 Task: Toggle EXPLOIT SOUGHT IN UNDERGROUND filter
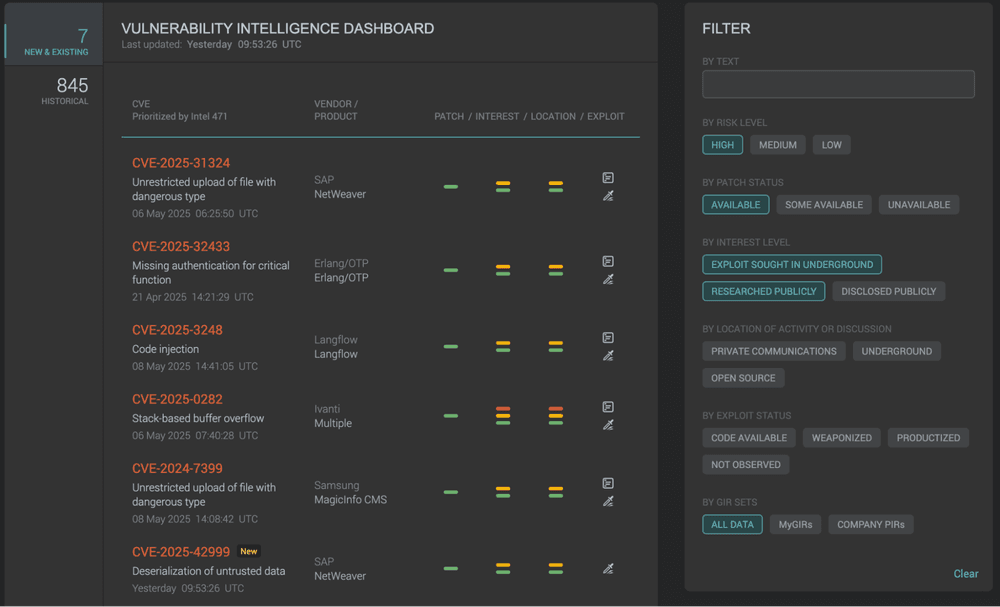[x=791, y=265]
